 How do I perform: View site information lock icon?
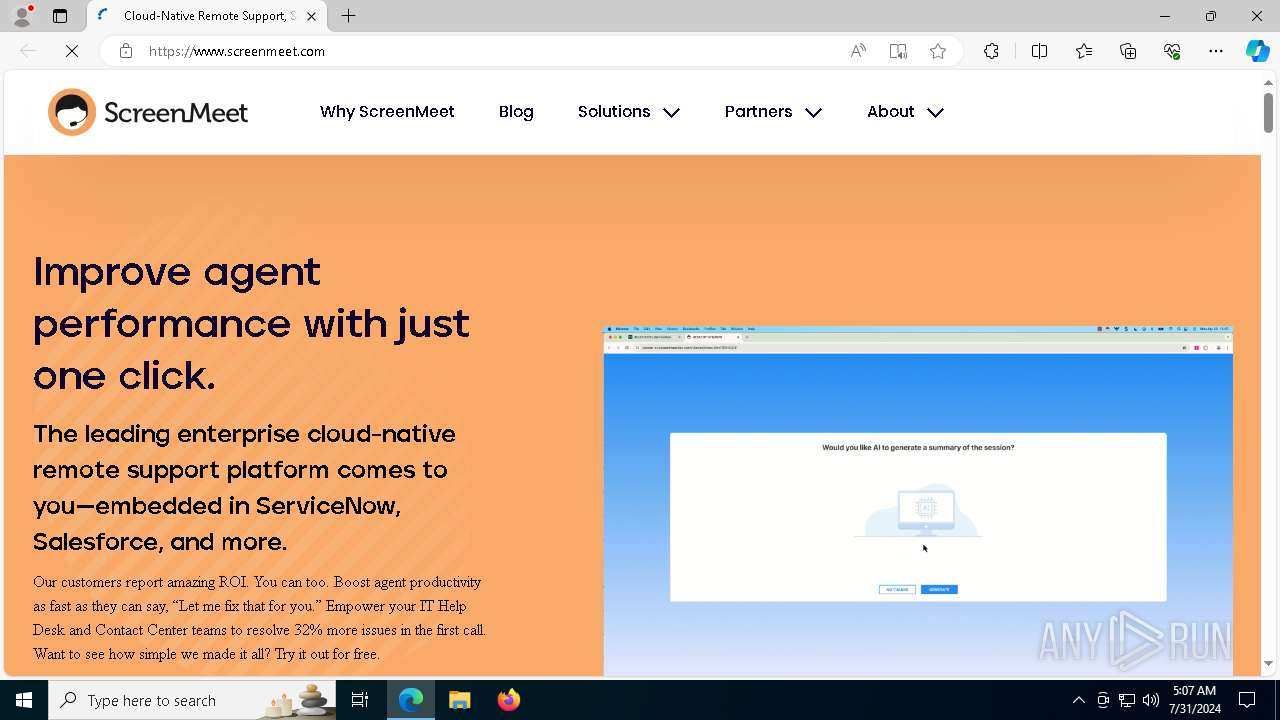[x=126, y=51]
